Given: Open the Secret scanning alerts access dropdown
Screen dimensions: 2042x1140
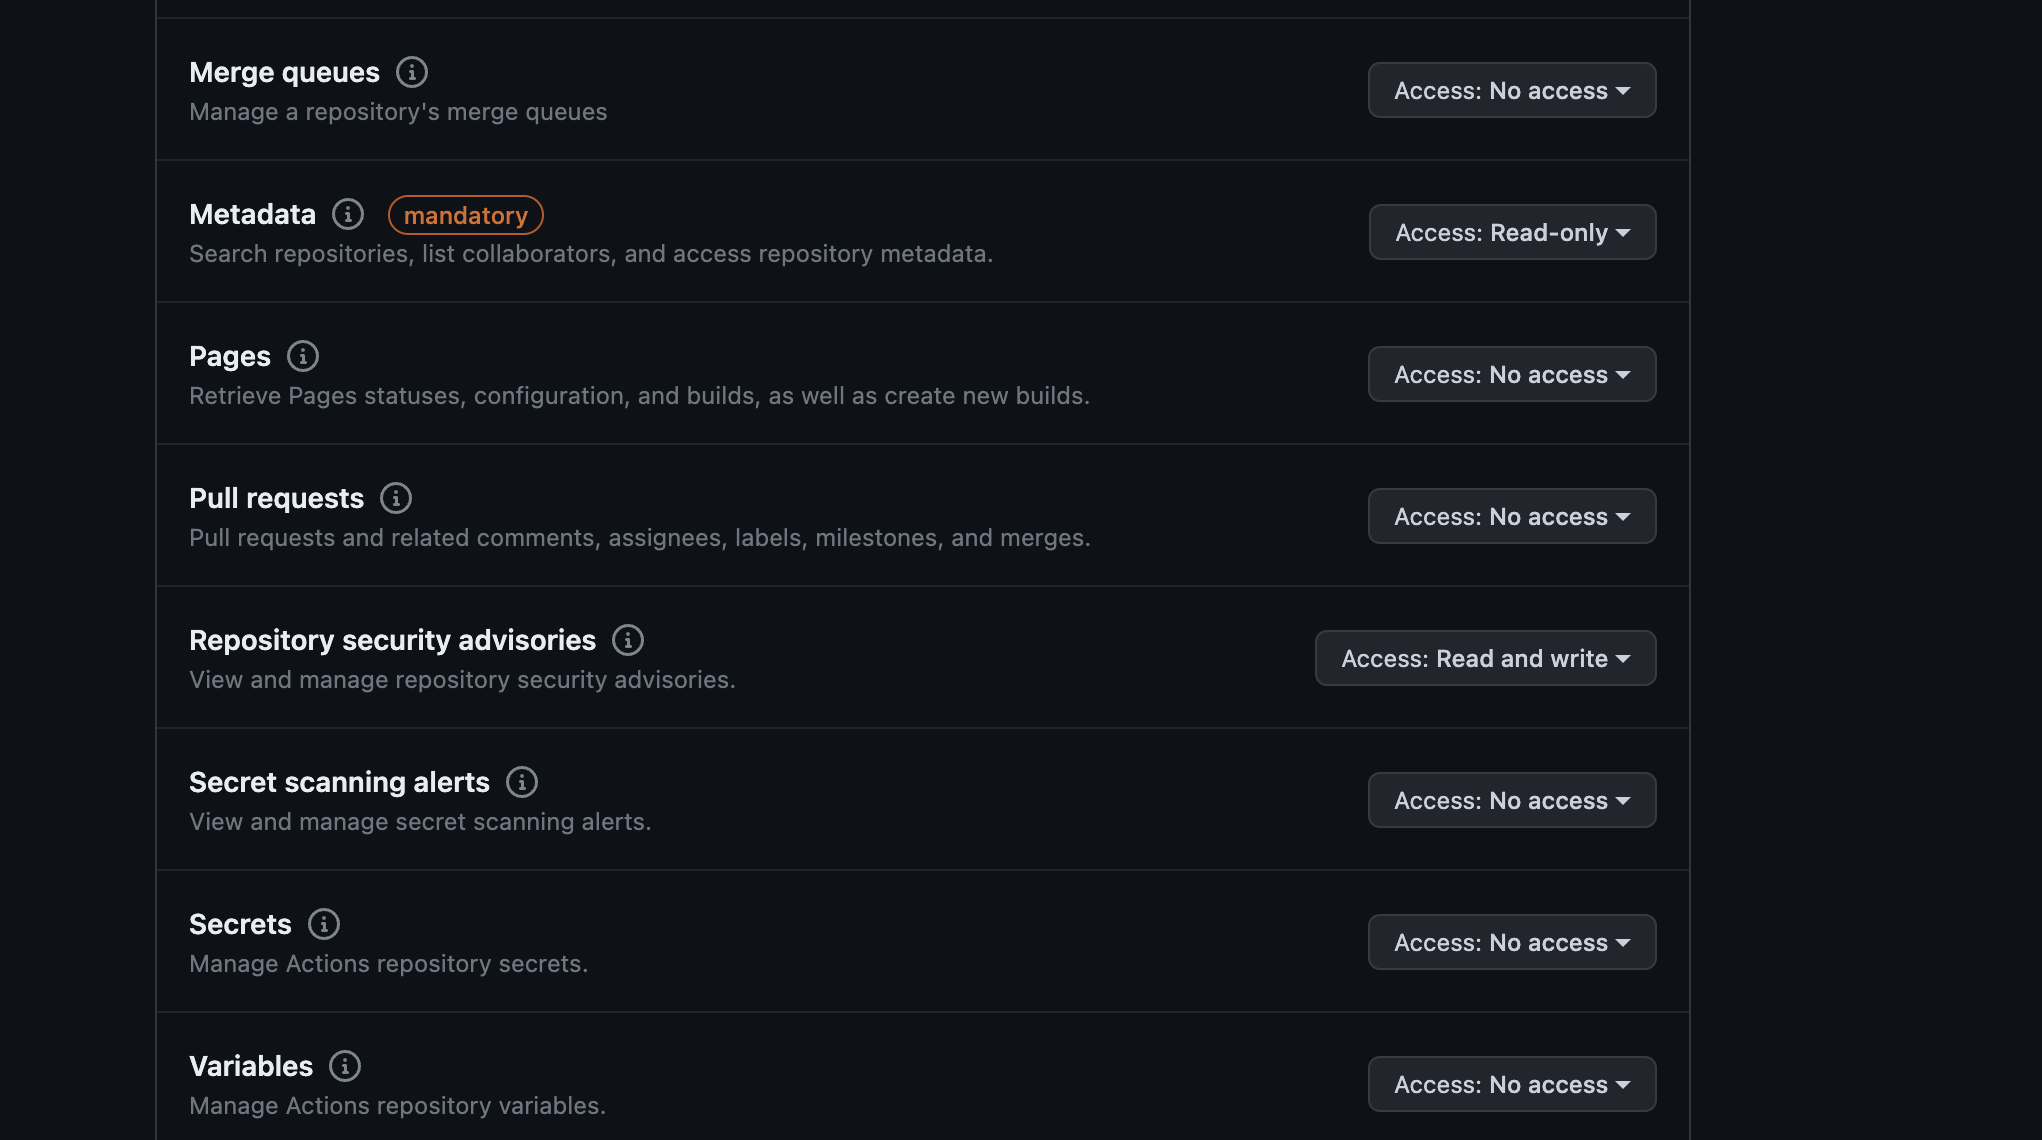Looking at the screenshot, I should click(1511, 800).
